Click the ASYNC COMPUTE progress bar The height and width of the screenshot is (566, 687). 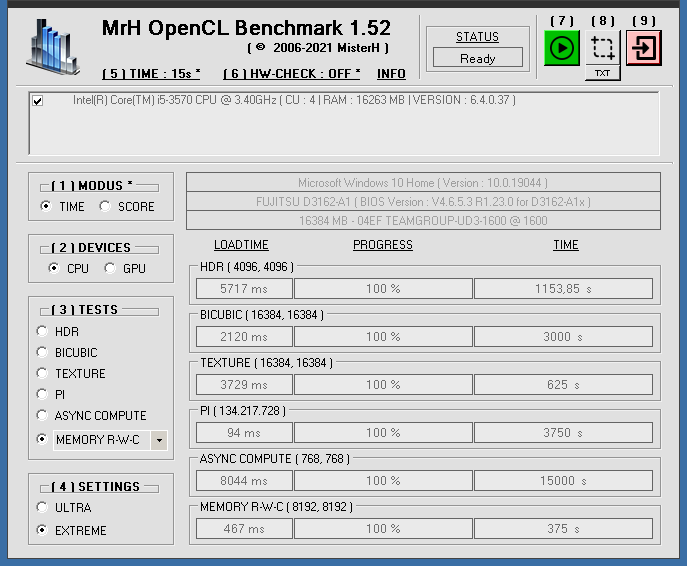(x=383, y=481)
